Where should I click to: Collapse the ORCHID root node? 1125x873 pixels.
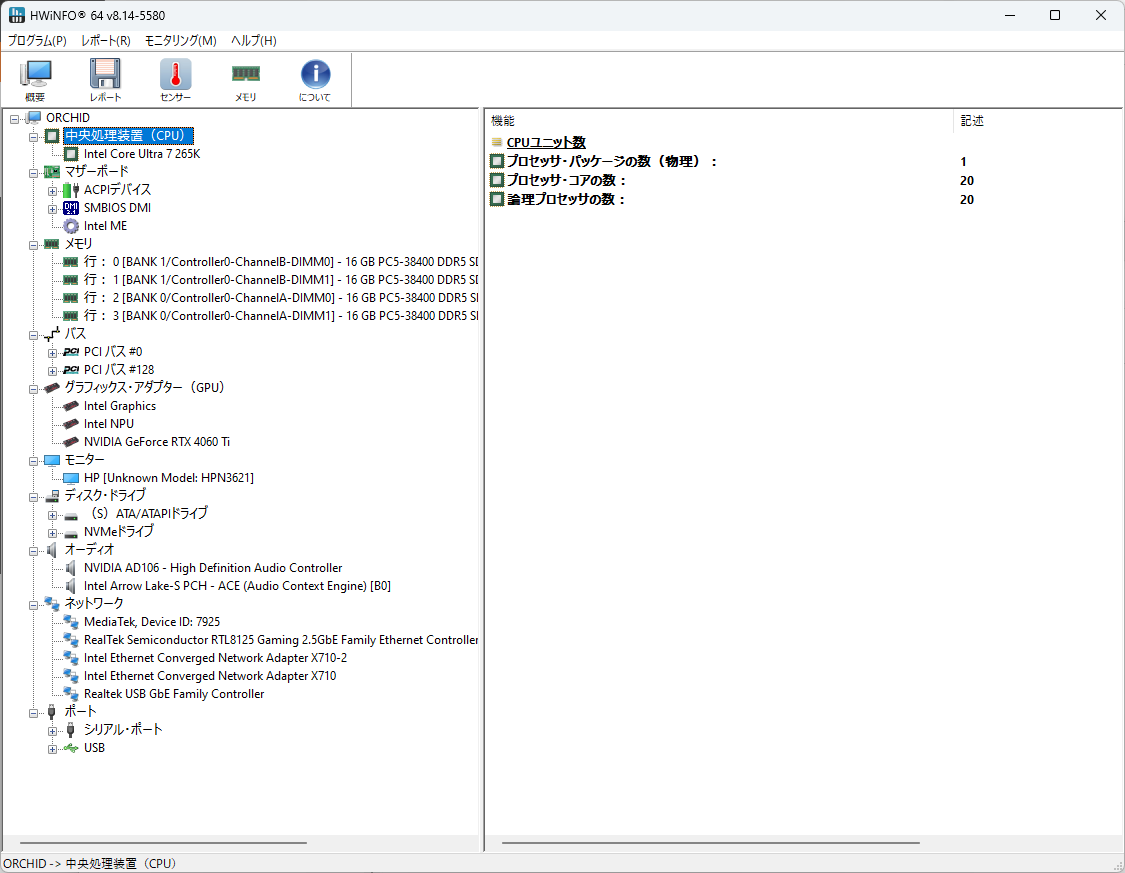point(14,119)
